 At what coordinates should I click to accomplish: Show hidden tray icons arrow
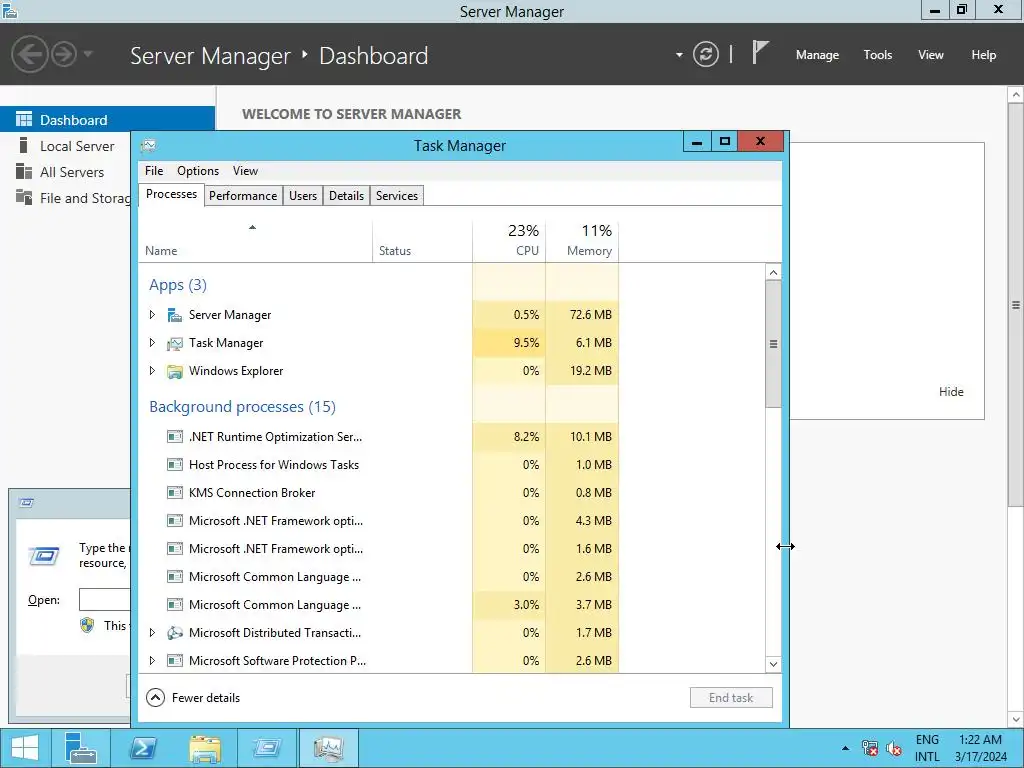click(x=846, y=748)
